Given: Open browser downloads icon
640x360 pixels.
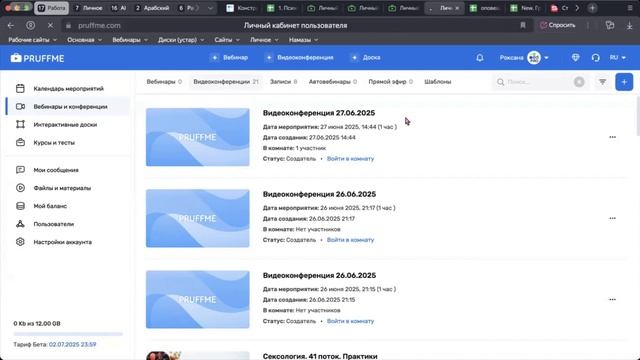Looking at the screenshot, I should click(629, 25).
